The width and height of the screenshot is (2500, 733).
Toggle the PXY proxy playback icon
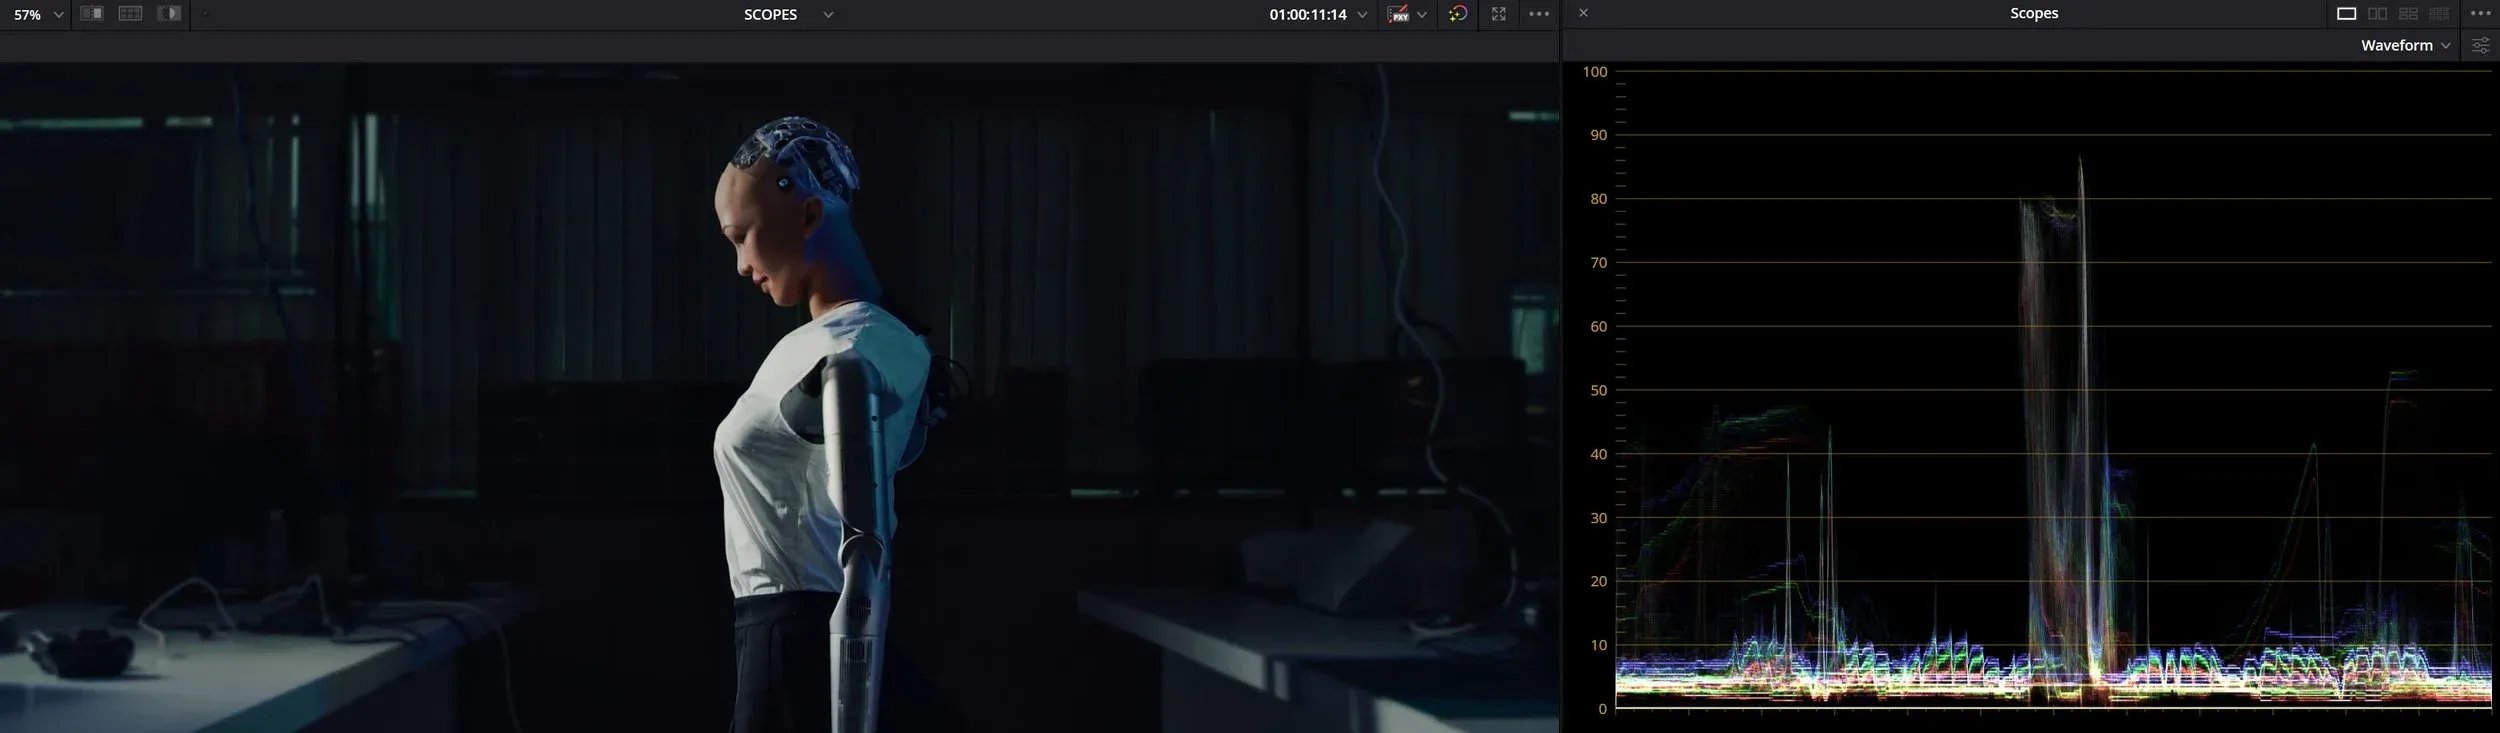1398,14
